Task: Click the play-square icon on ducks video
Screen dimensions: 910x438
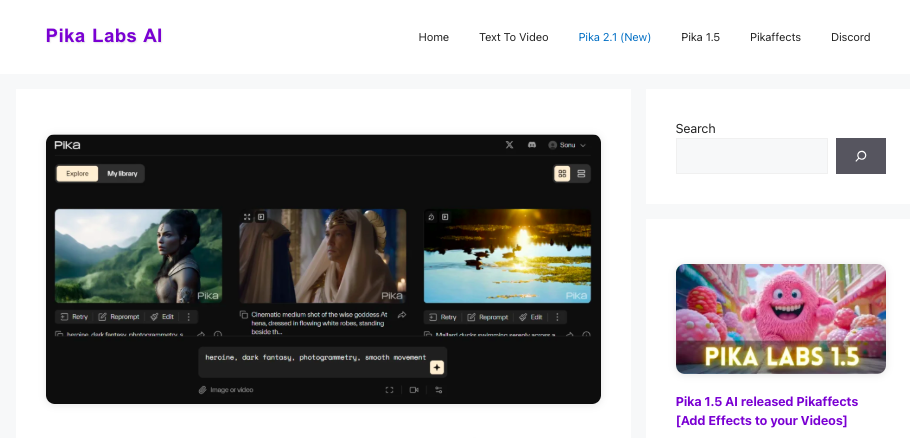Action: [x=445, y=217]
